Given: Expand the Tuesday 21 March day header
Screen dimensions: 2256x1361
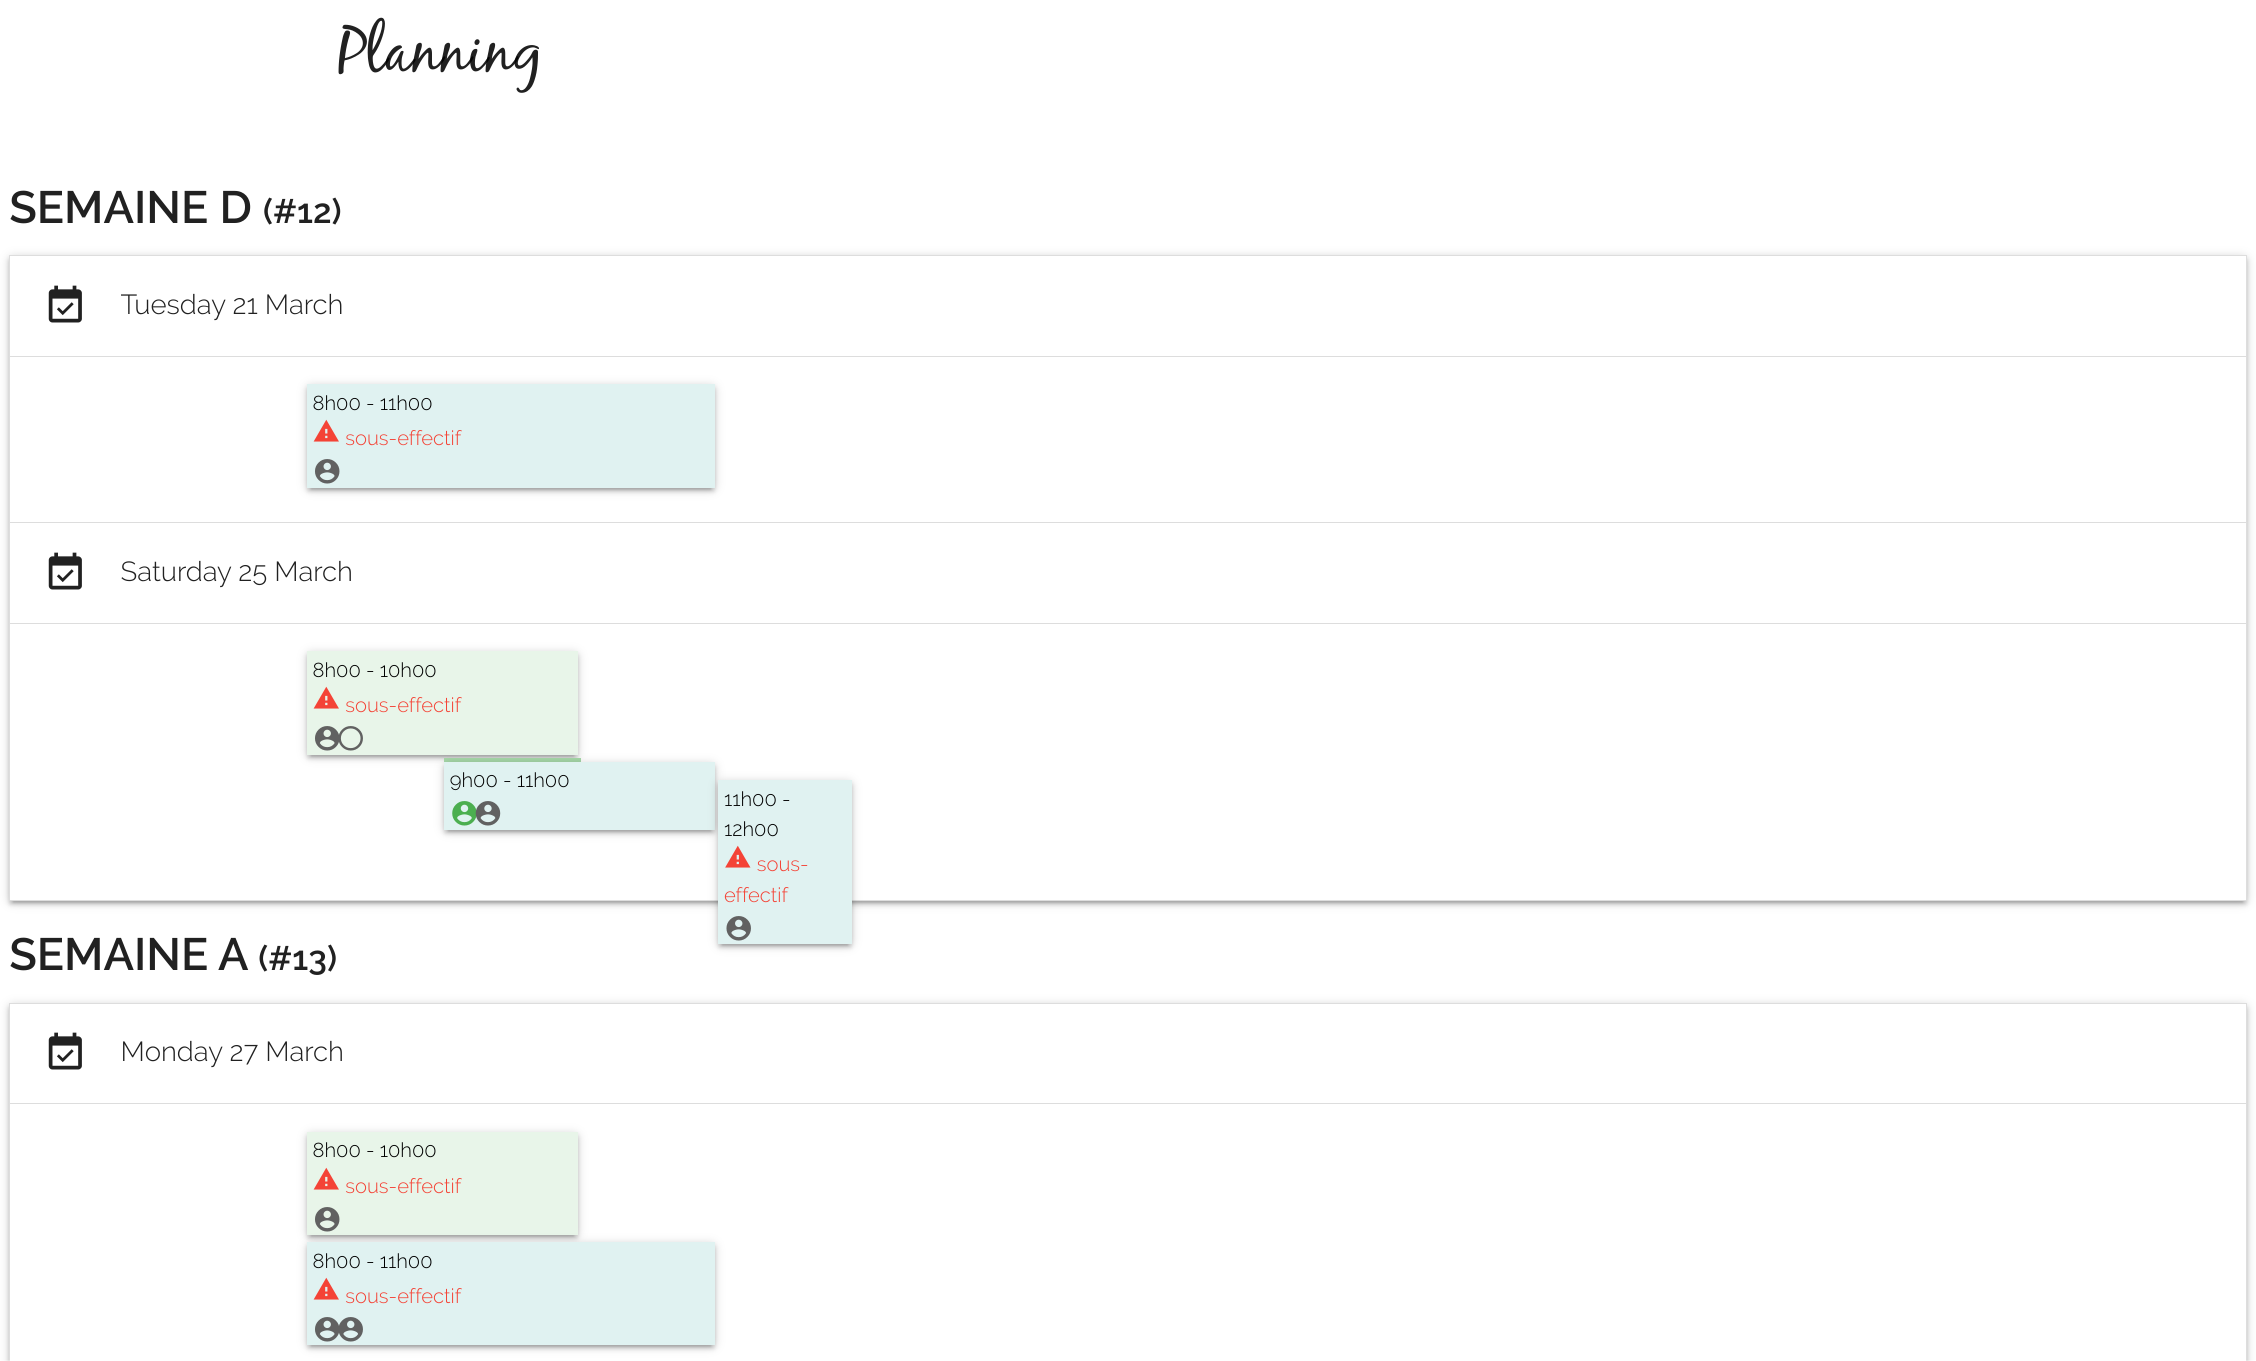Looking at the screenshot, I should [1128, 306].
